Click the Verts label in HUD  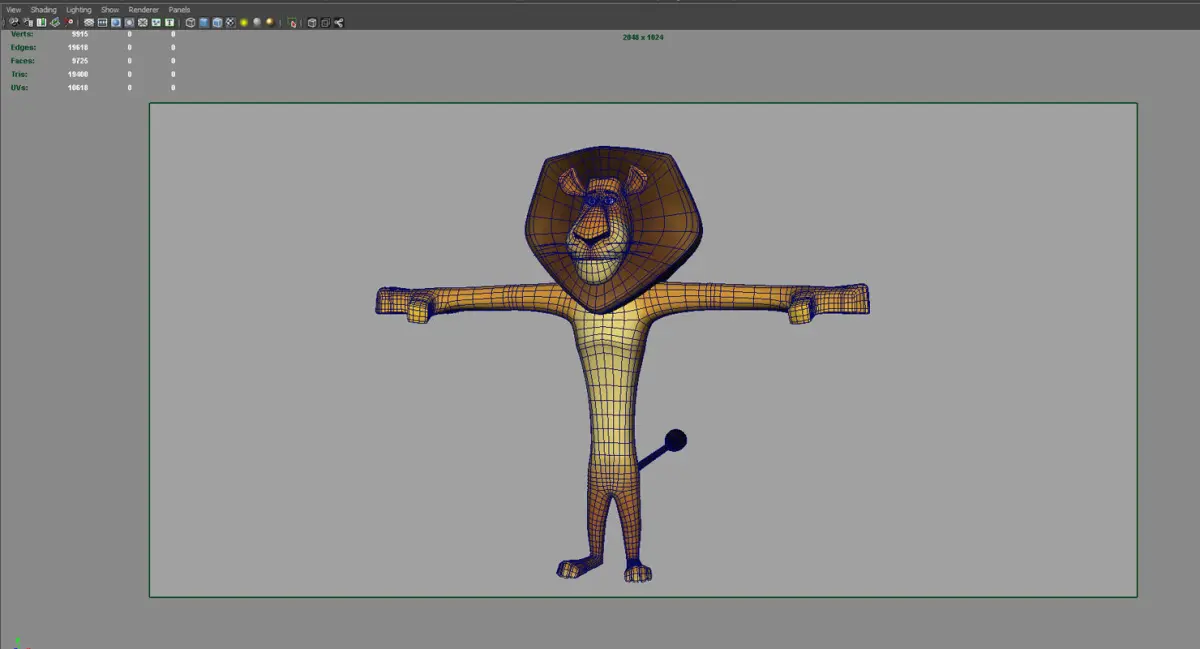pyautogui.click(x=21, y=34)
